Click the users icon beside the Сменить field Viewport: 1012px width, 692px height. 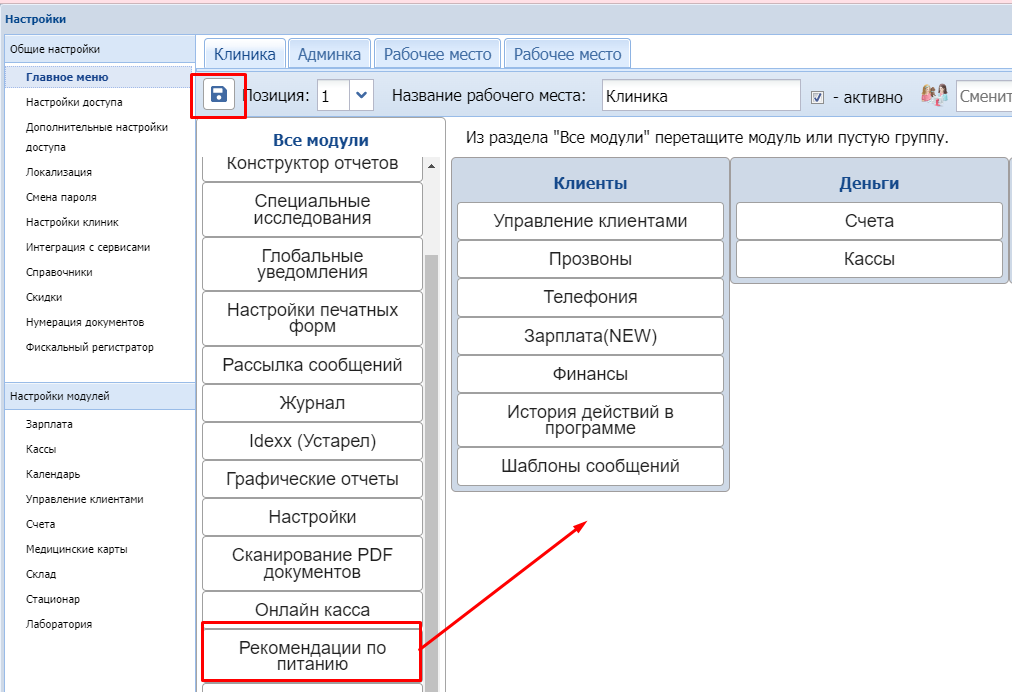pos(934,96)
